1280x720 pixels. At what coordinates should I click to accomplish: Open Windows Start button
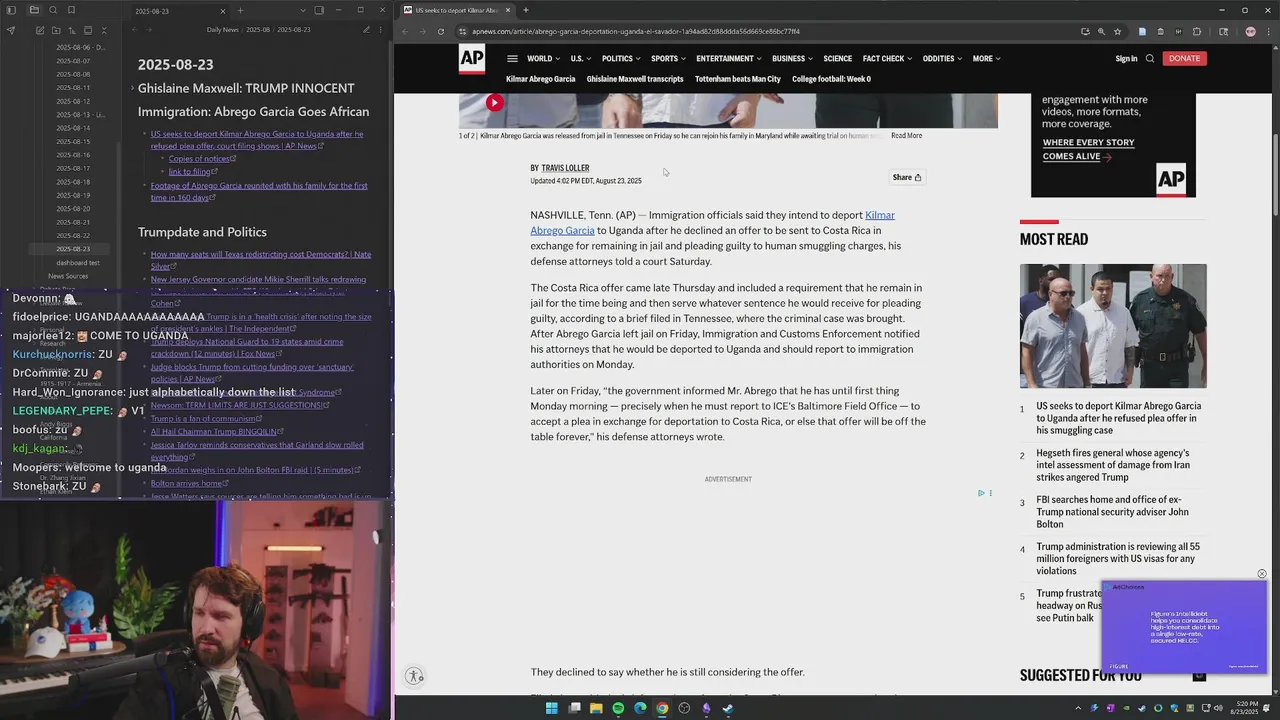pyautogui.click(x=551, y=708)
